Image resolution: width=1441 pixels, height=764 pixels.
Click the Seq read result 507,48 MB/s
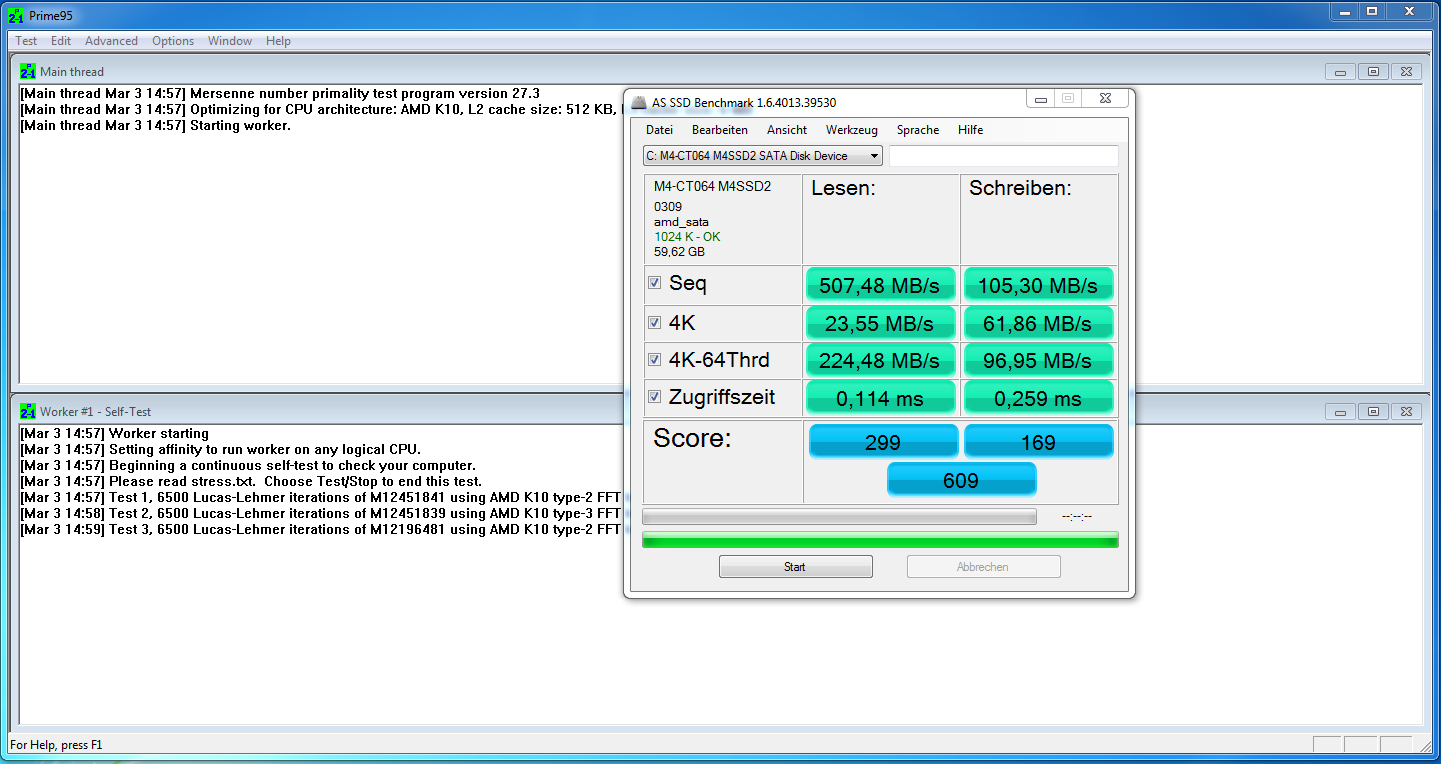click(x=880, y=285)
